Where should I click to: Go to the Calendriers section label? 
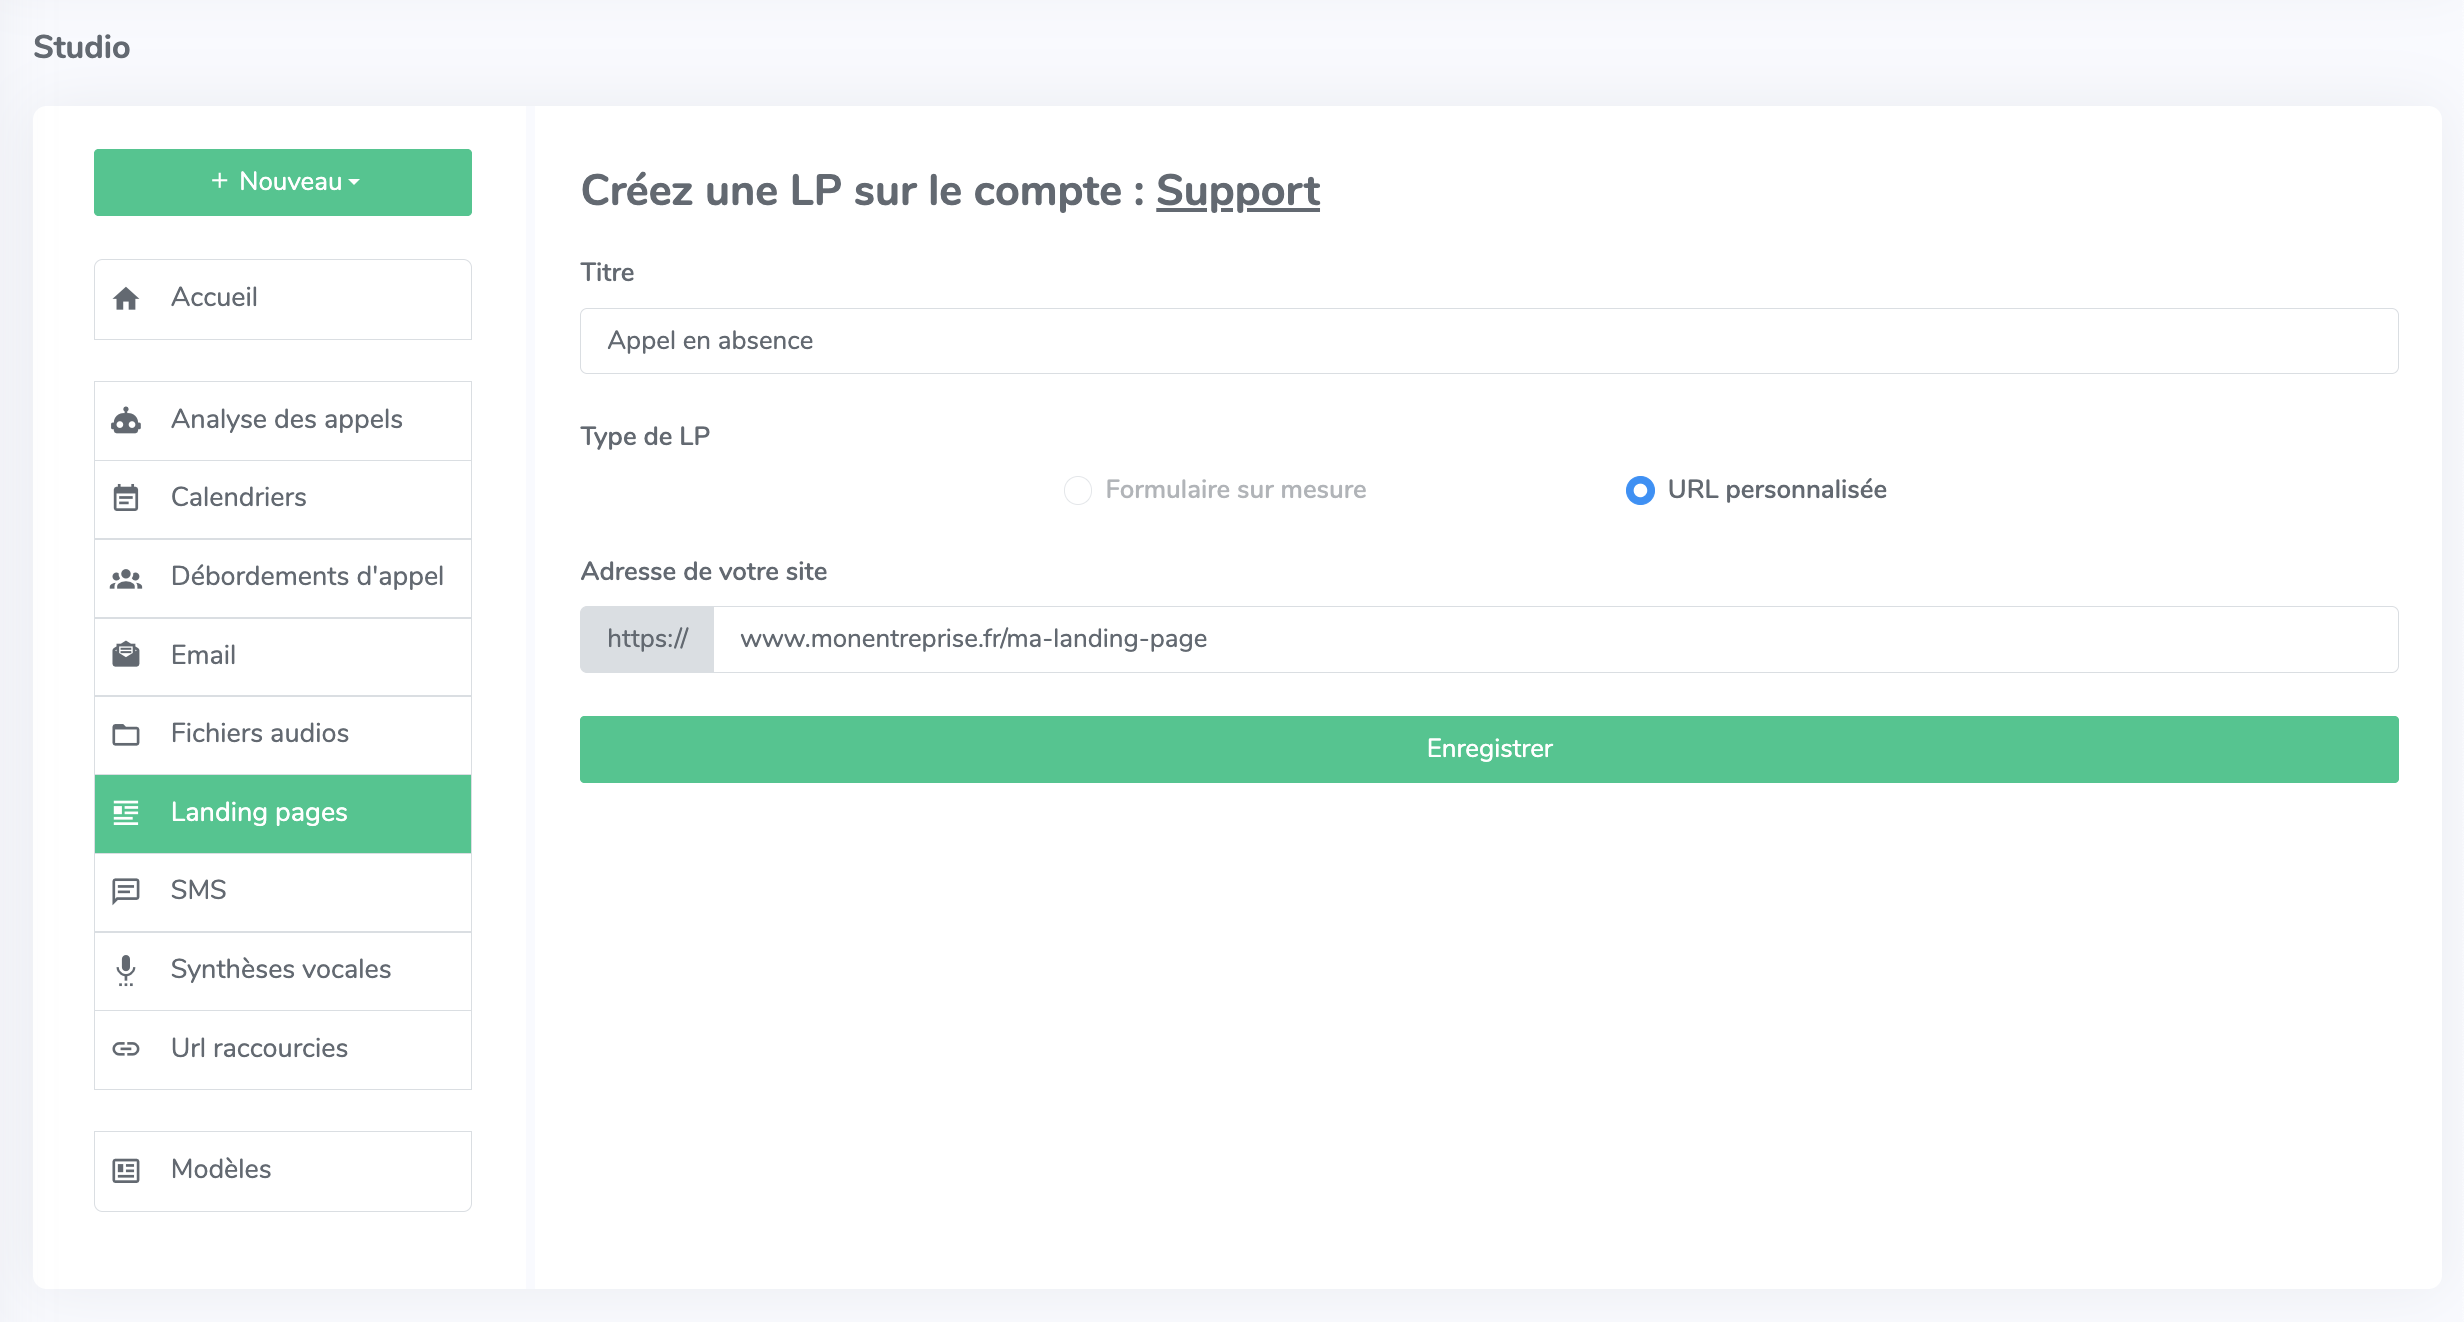(x=239, y=498)
